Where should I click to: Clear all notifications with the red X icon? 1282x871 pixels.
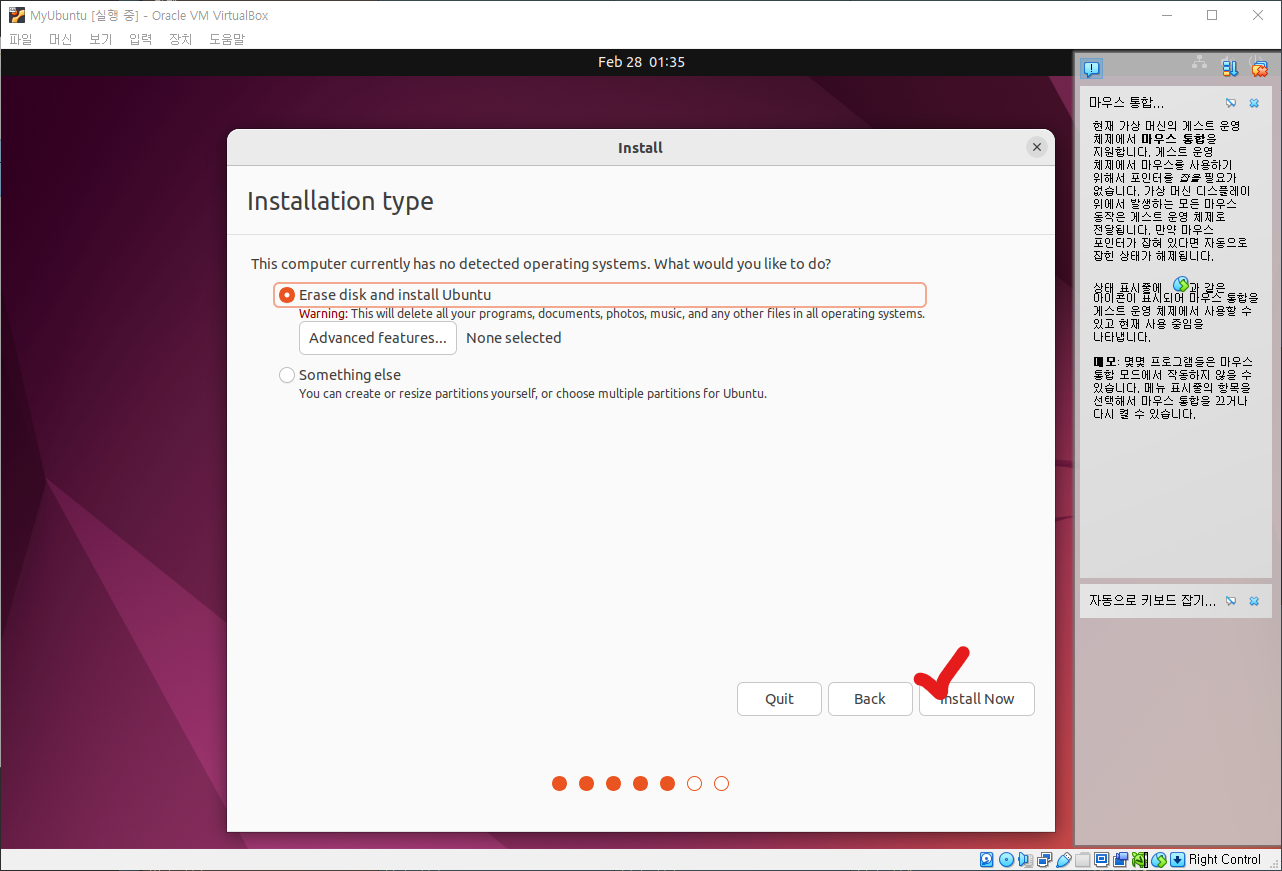pos(1260,68)
